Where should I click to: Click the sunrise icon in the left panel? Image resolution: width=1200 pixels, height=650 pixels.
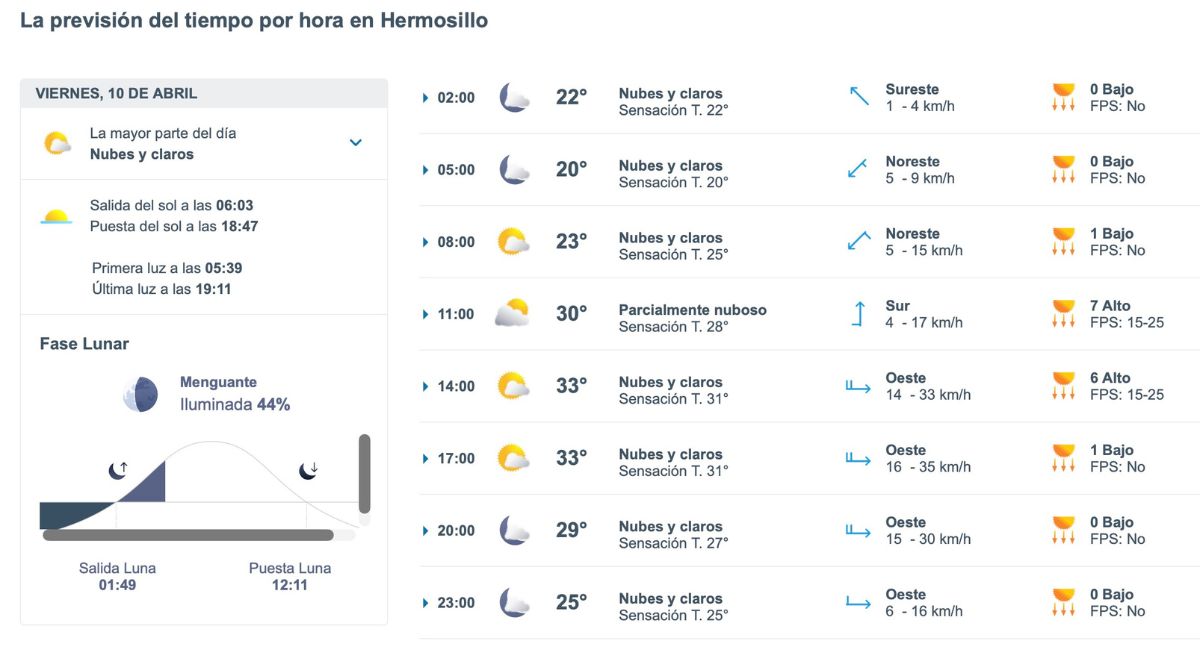click(58, 214)
